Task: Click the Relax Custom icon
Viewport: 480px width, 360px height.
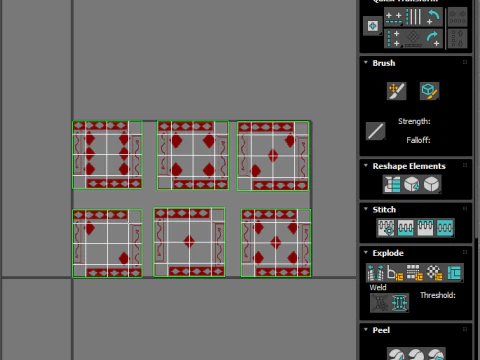Action: 432,184
